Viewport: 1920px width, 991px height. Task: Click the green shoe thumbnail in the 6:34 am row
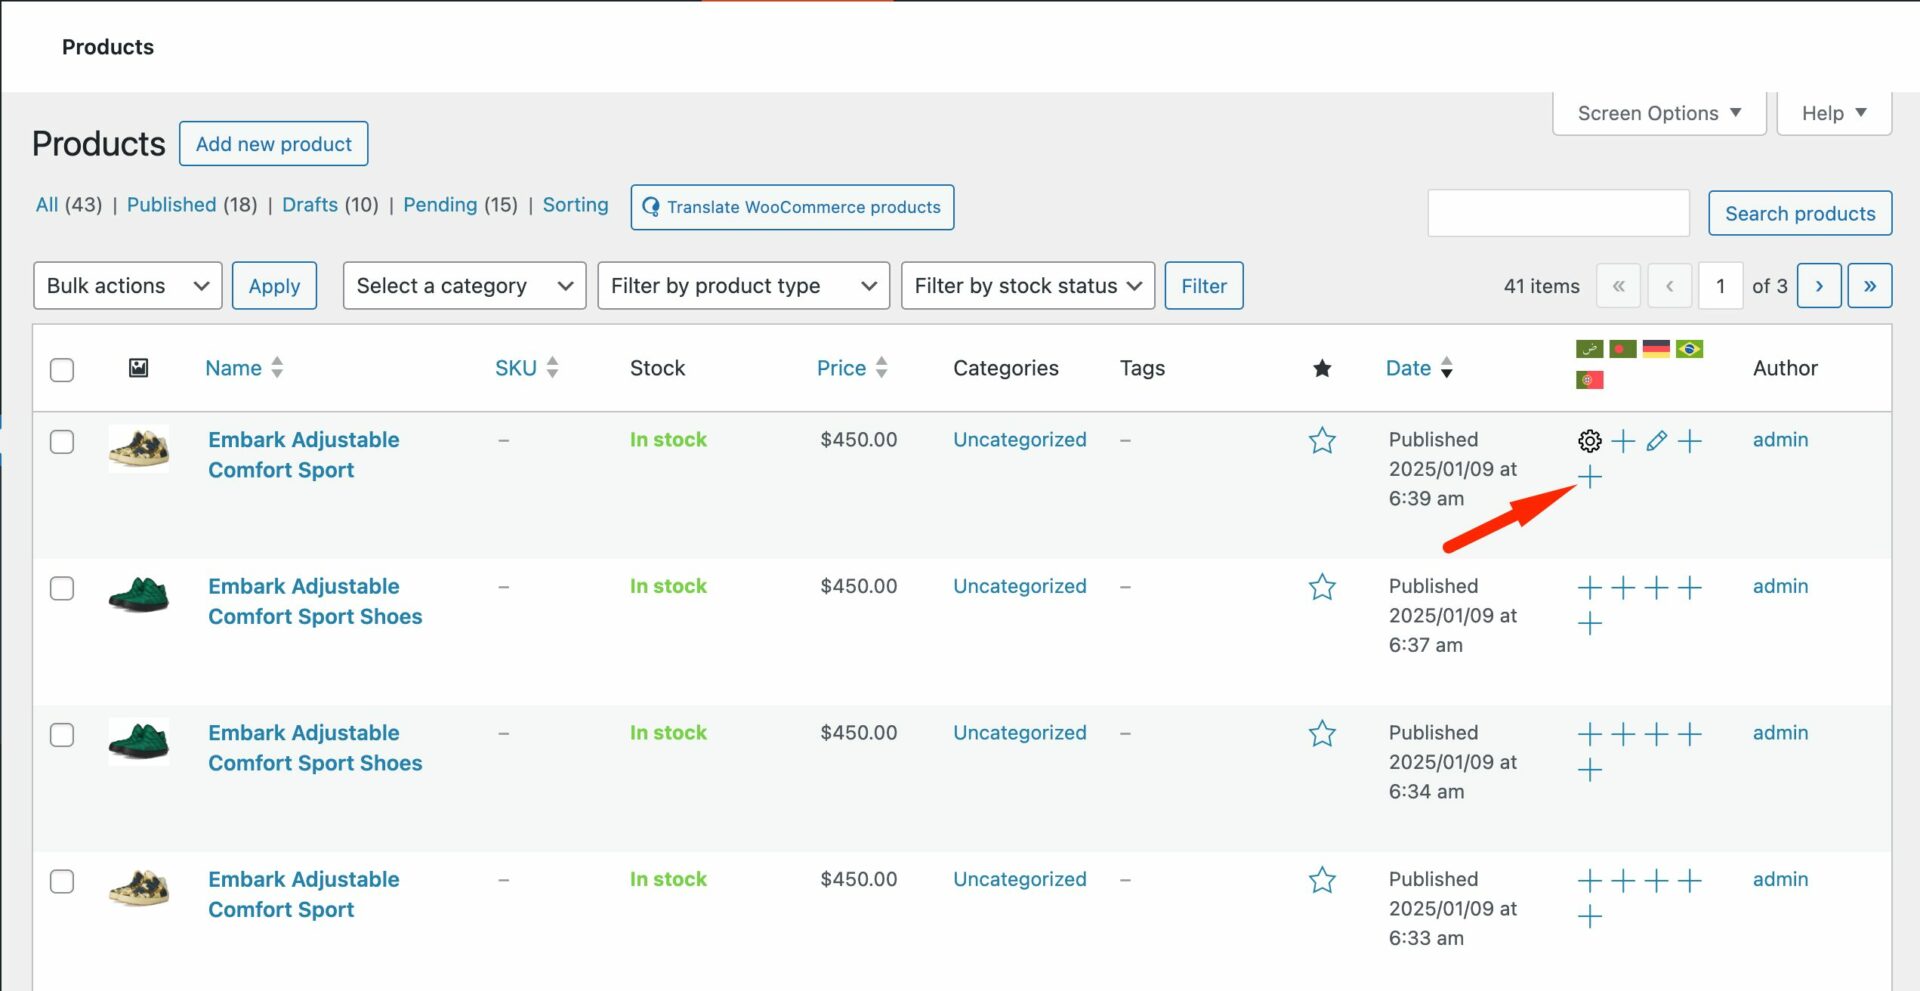(139, 741)
